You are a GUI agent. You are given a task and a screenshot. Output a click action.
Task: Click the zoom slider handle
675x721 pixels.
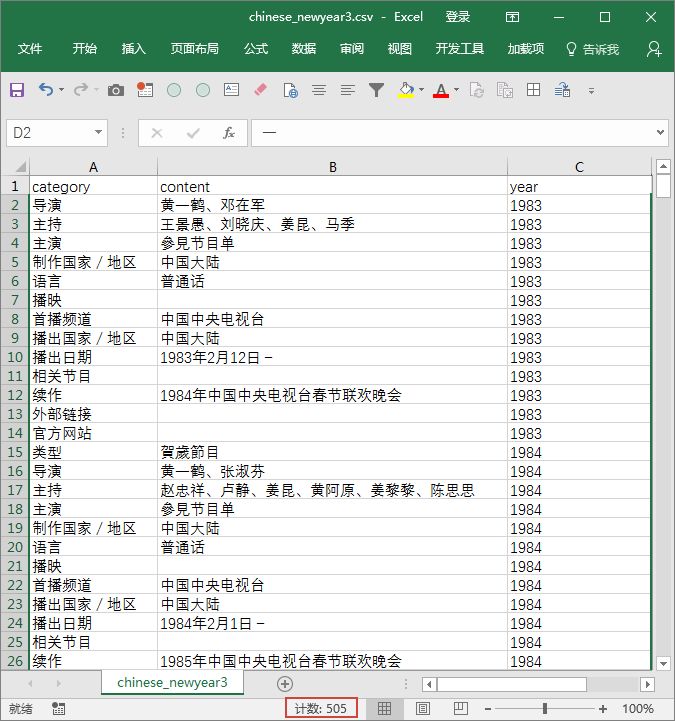[x=545, y=708]
